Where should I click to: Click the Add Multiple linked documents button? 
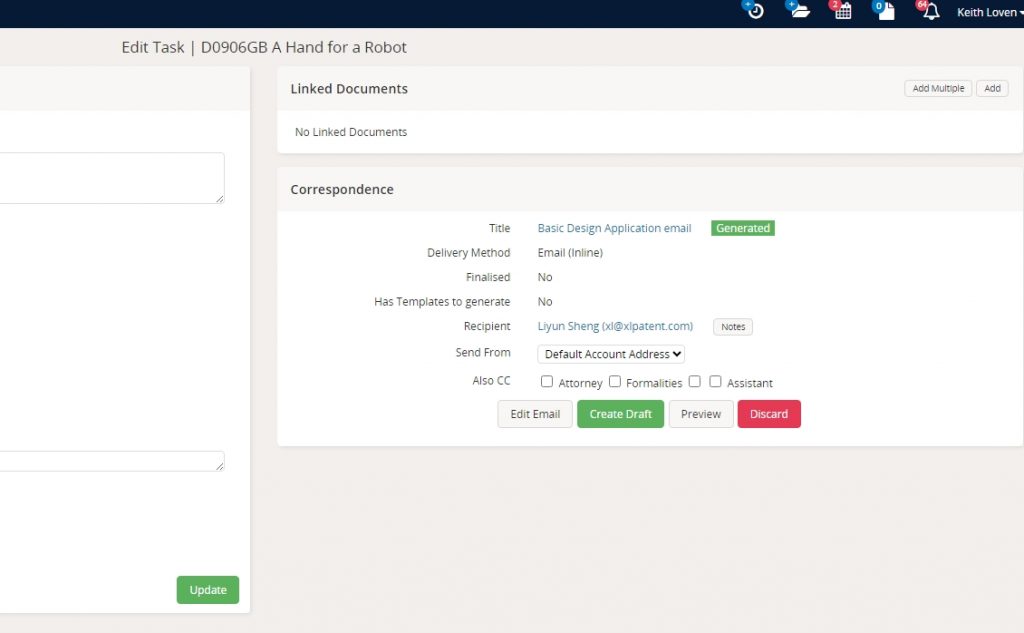point(938,88)
